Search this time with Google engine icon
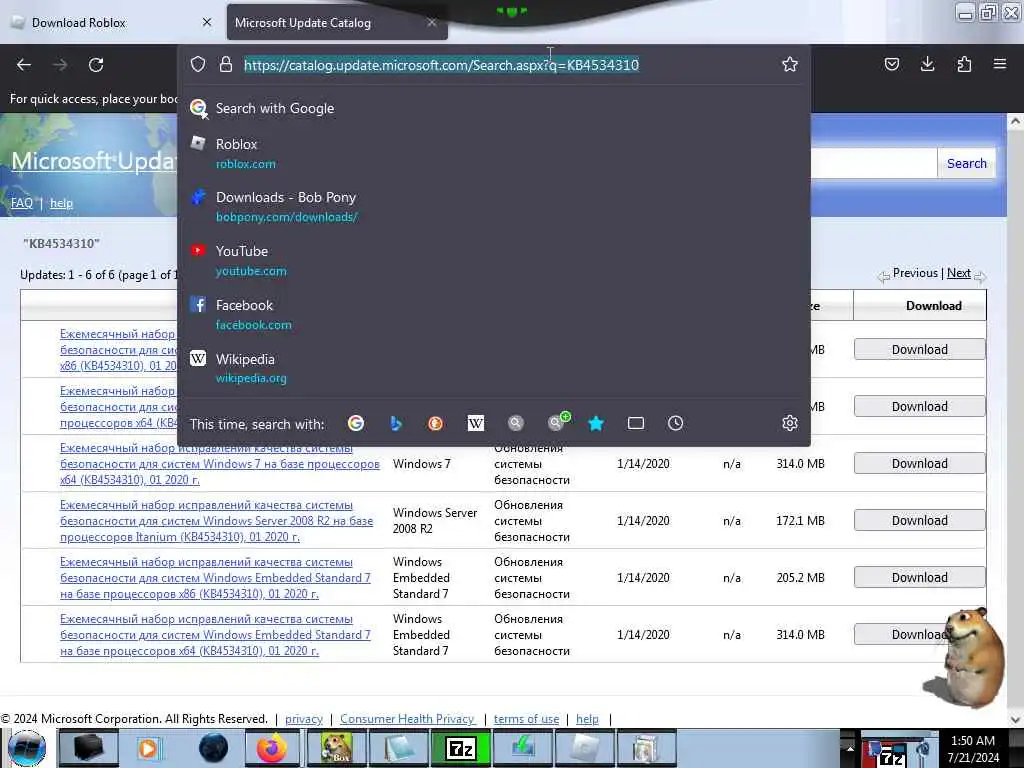Viewport: 1024px width, 768px height. [x=356, y=423]
